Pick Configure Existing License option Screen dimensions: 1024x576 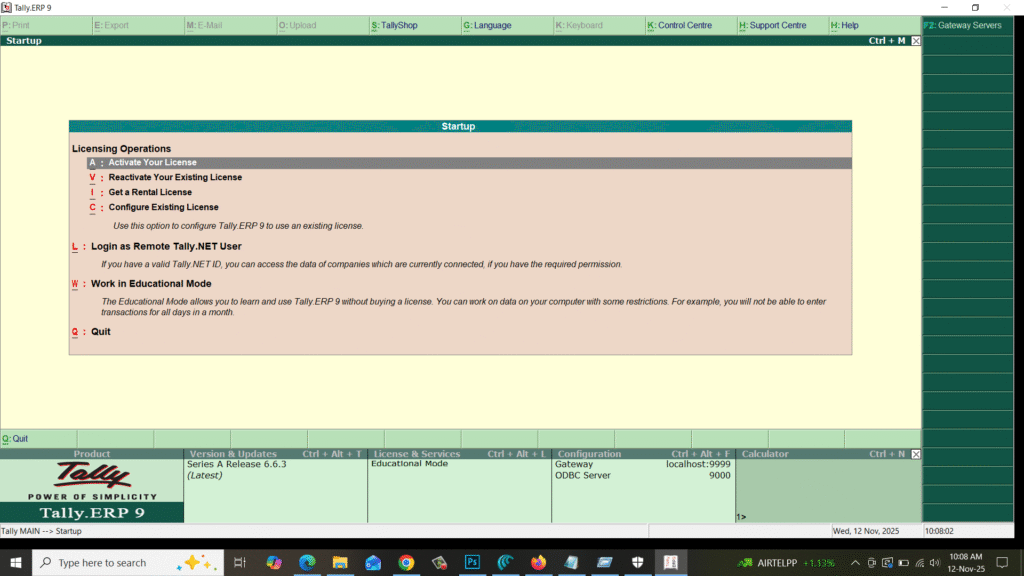point(163,208)
